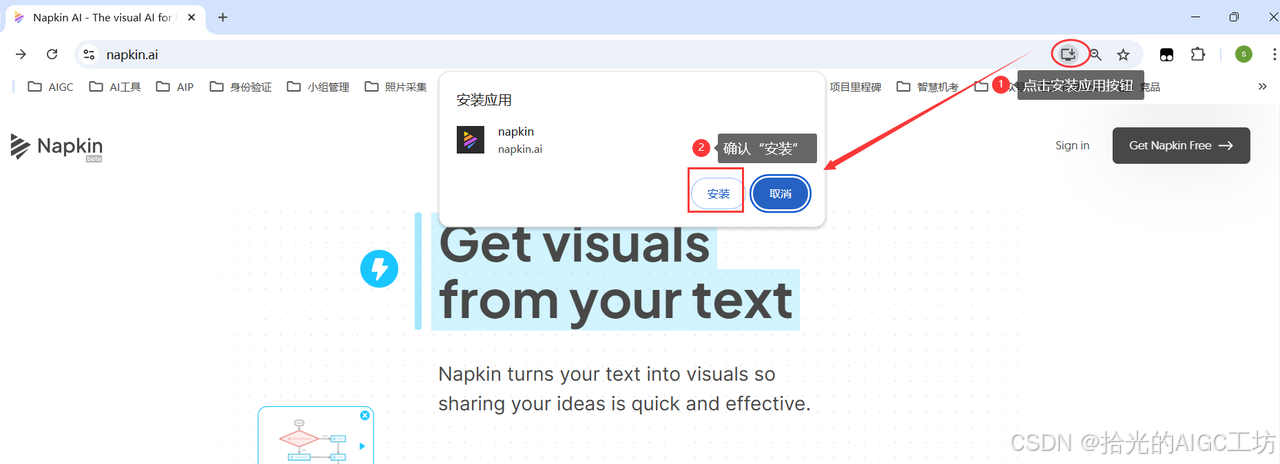Open the AIGC bookmark folder
This screenshot has width=1280, height=464.
[x=51, y=87]
